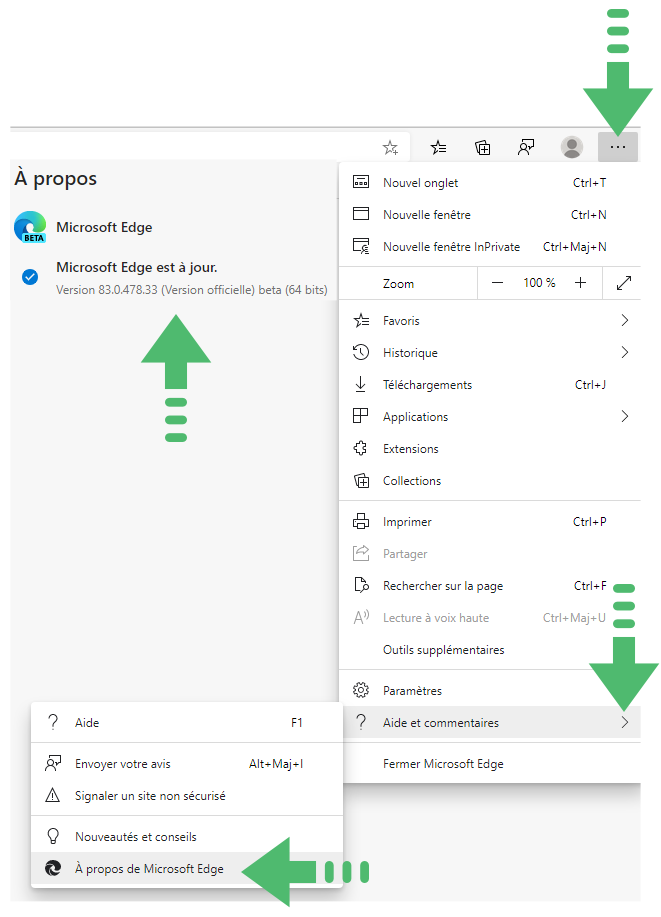Click the Microsoft Edge Beta logo
661x917 pixels.
coord(30,227)
